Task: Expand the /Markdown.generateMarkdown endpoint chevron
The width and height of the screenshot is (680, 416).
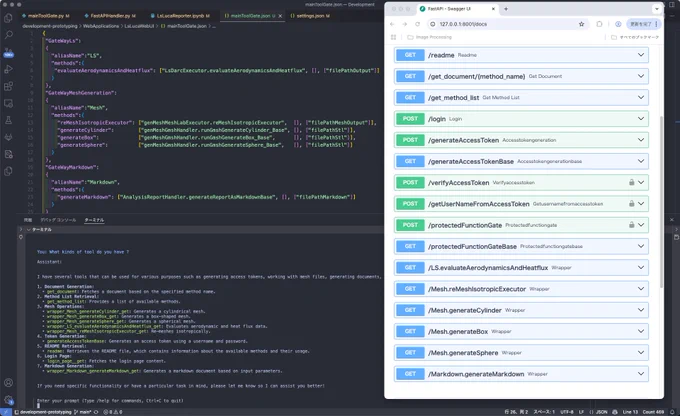Action: [641, 373]
